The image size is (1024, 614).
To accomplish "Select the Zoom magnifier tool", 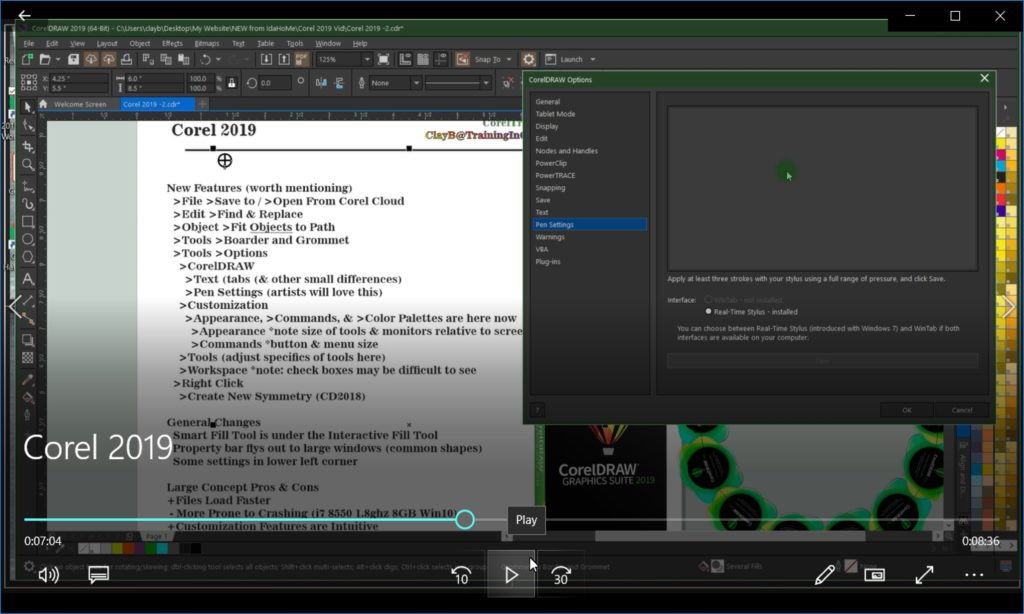I will click(x=27, y=165).
